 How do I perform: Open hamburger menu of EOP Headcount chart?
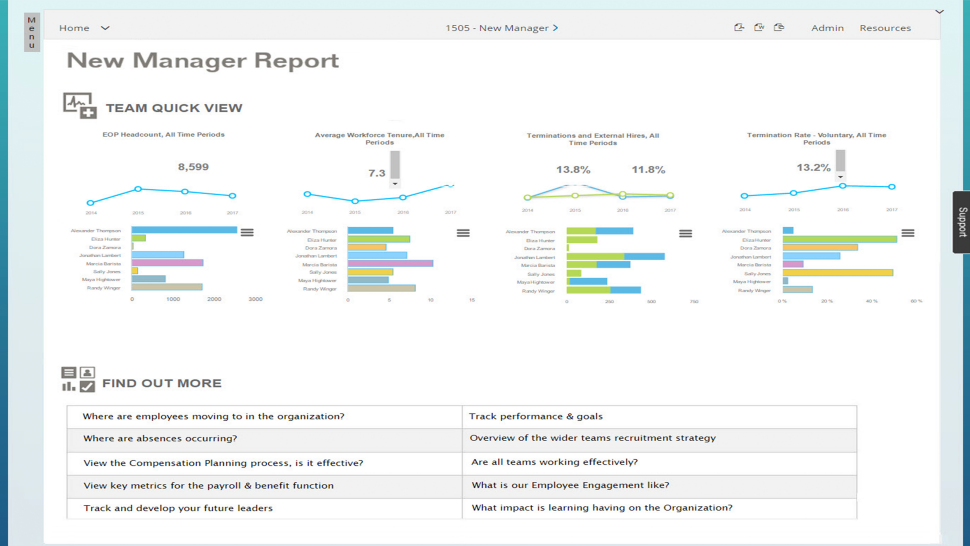tap(247, 232)
